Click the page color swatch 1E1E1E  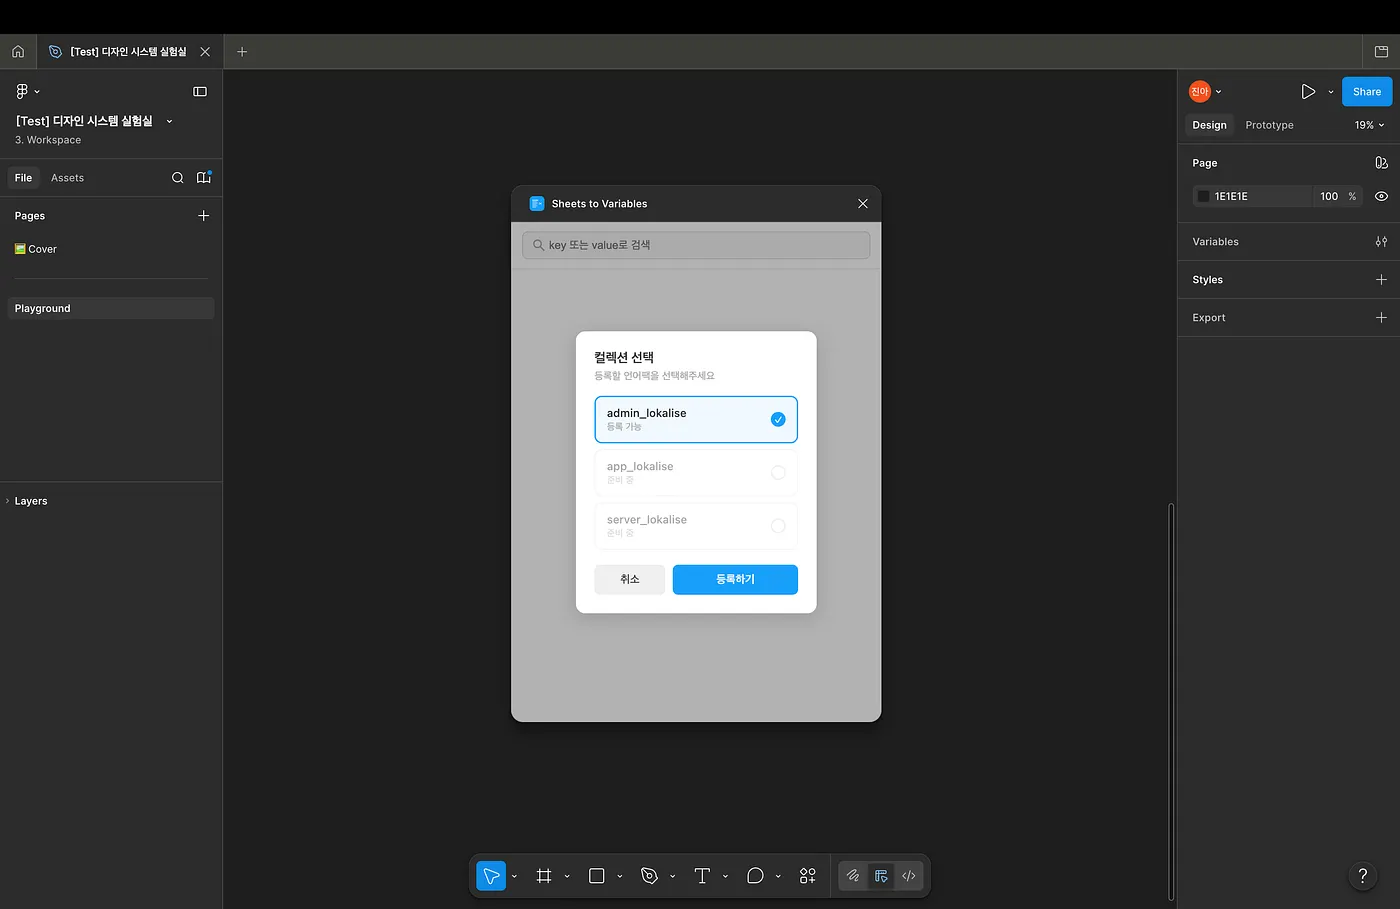(1203, 197)
